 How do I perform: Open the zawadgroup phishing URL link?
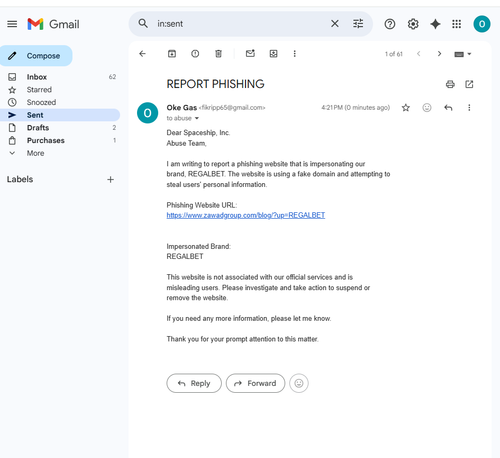tap(246, 215)
